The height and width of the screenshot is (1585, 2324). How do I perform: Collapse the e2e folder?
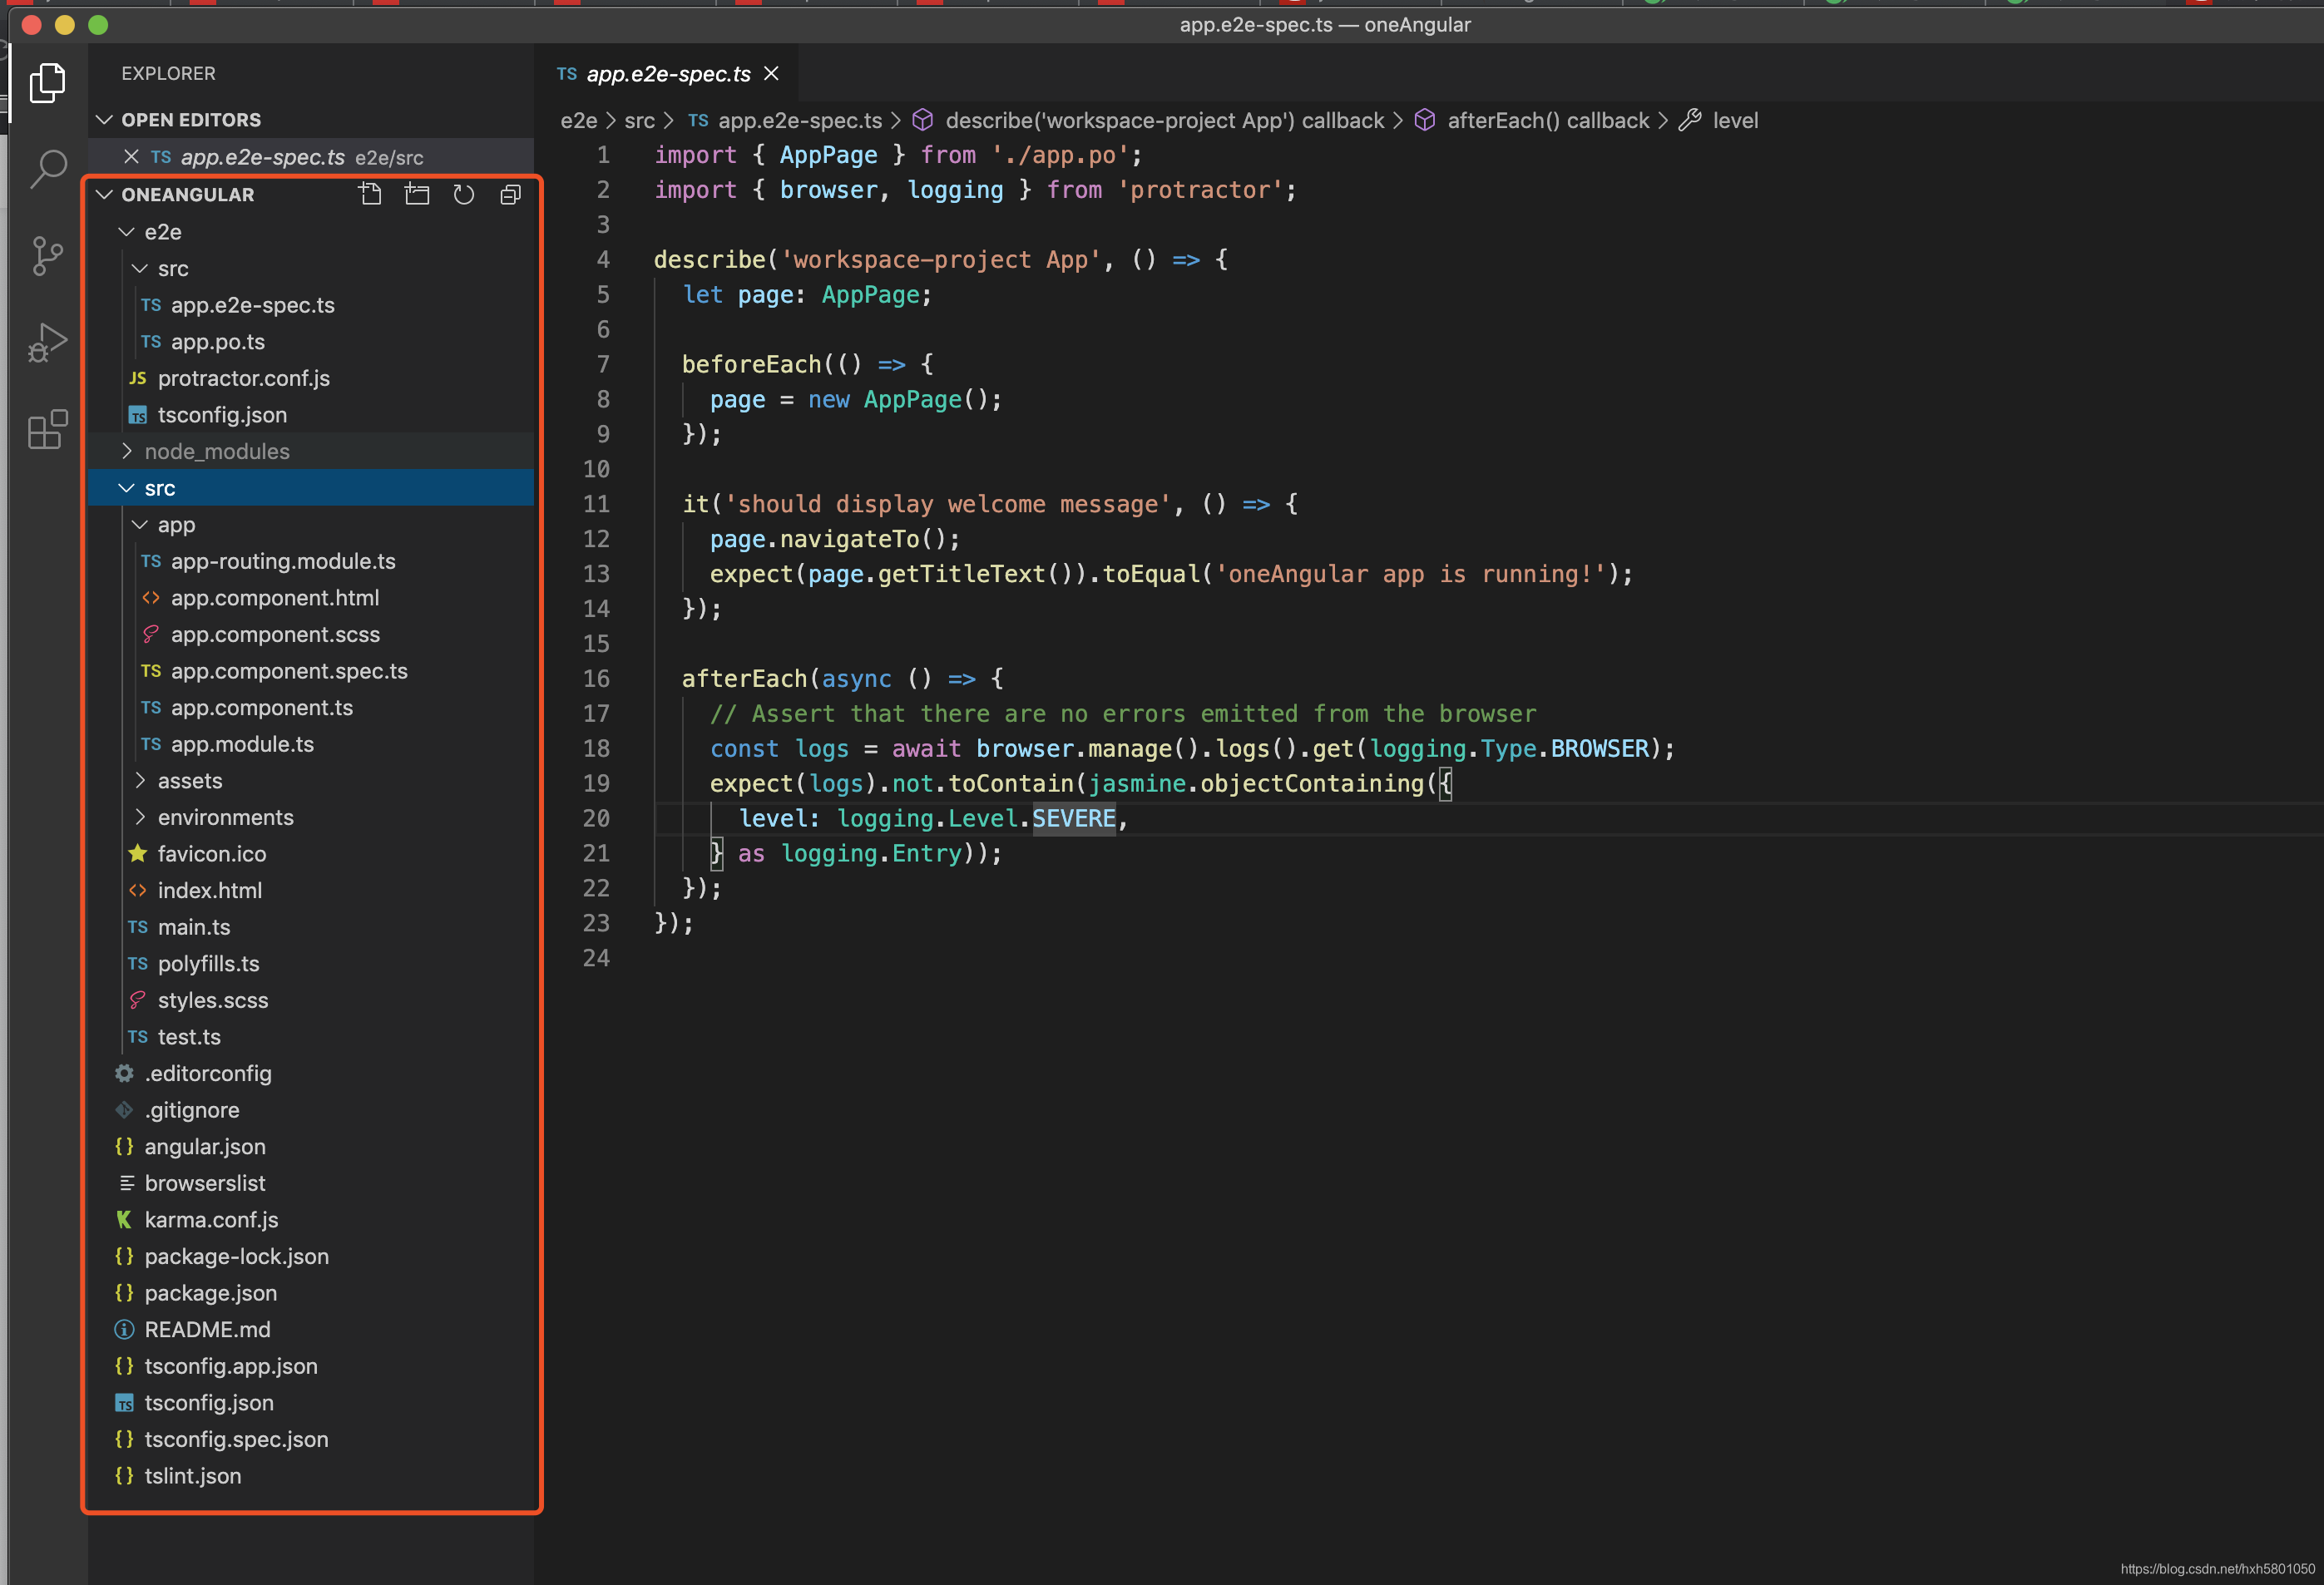162,232
